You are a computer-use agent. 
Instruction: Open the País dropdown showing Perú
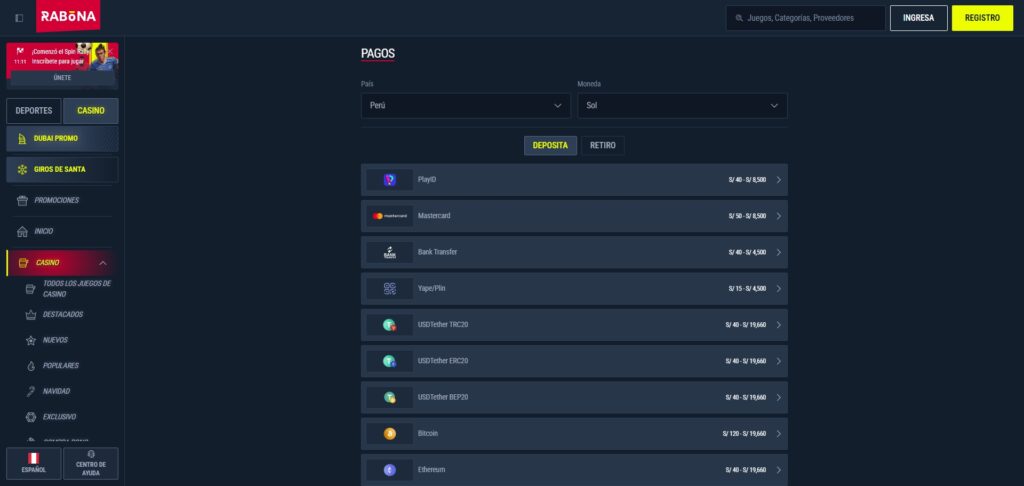(466, 106)
